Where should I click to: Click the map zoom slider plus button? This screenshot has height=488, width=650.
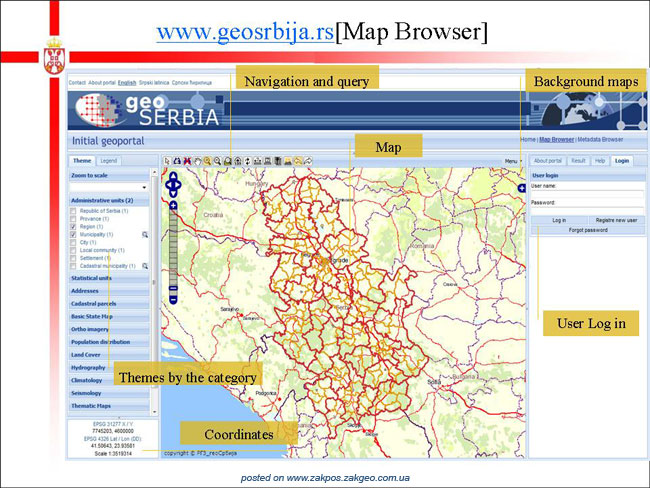pyautogui.click(x=173, y=205)
